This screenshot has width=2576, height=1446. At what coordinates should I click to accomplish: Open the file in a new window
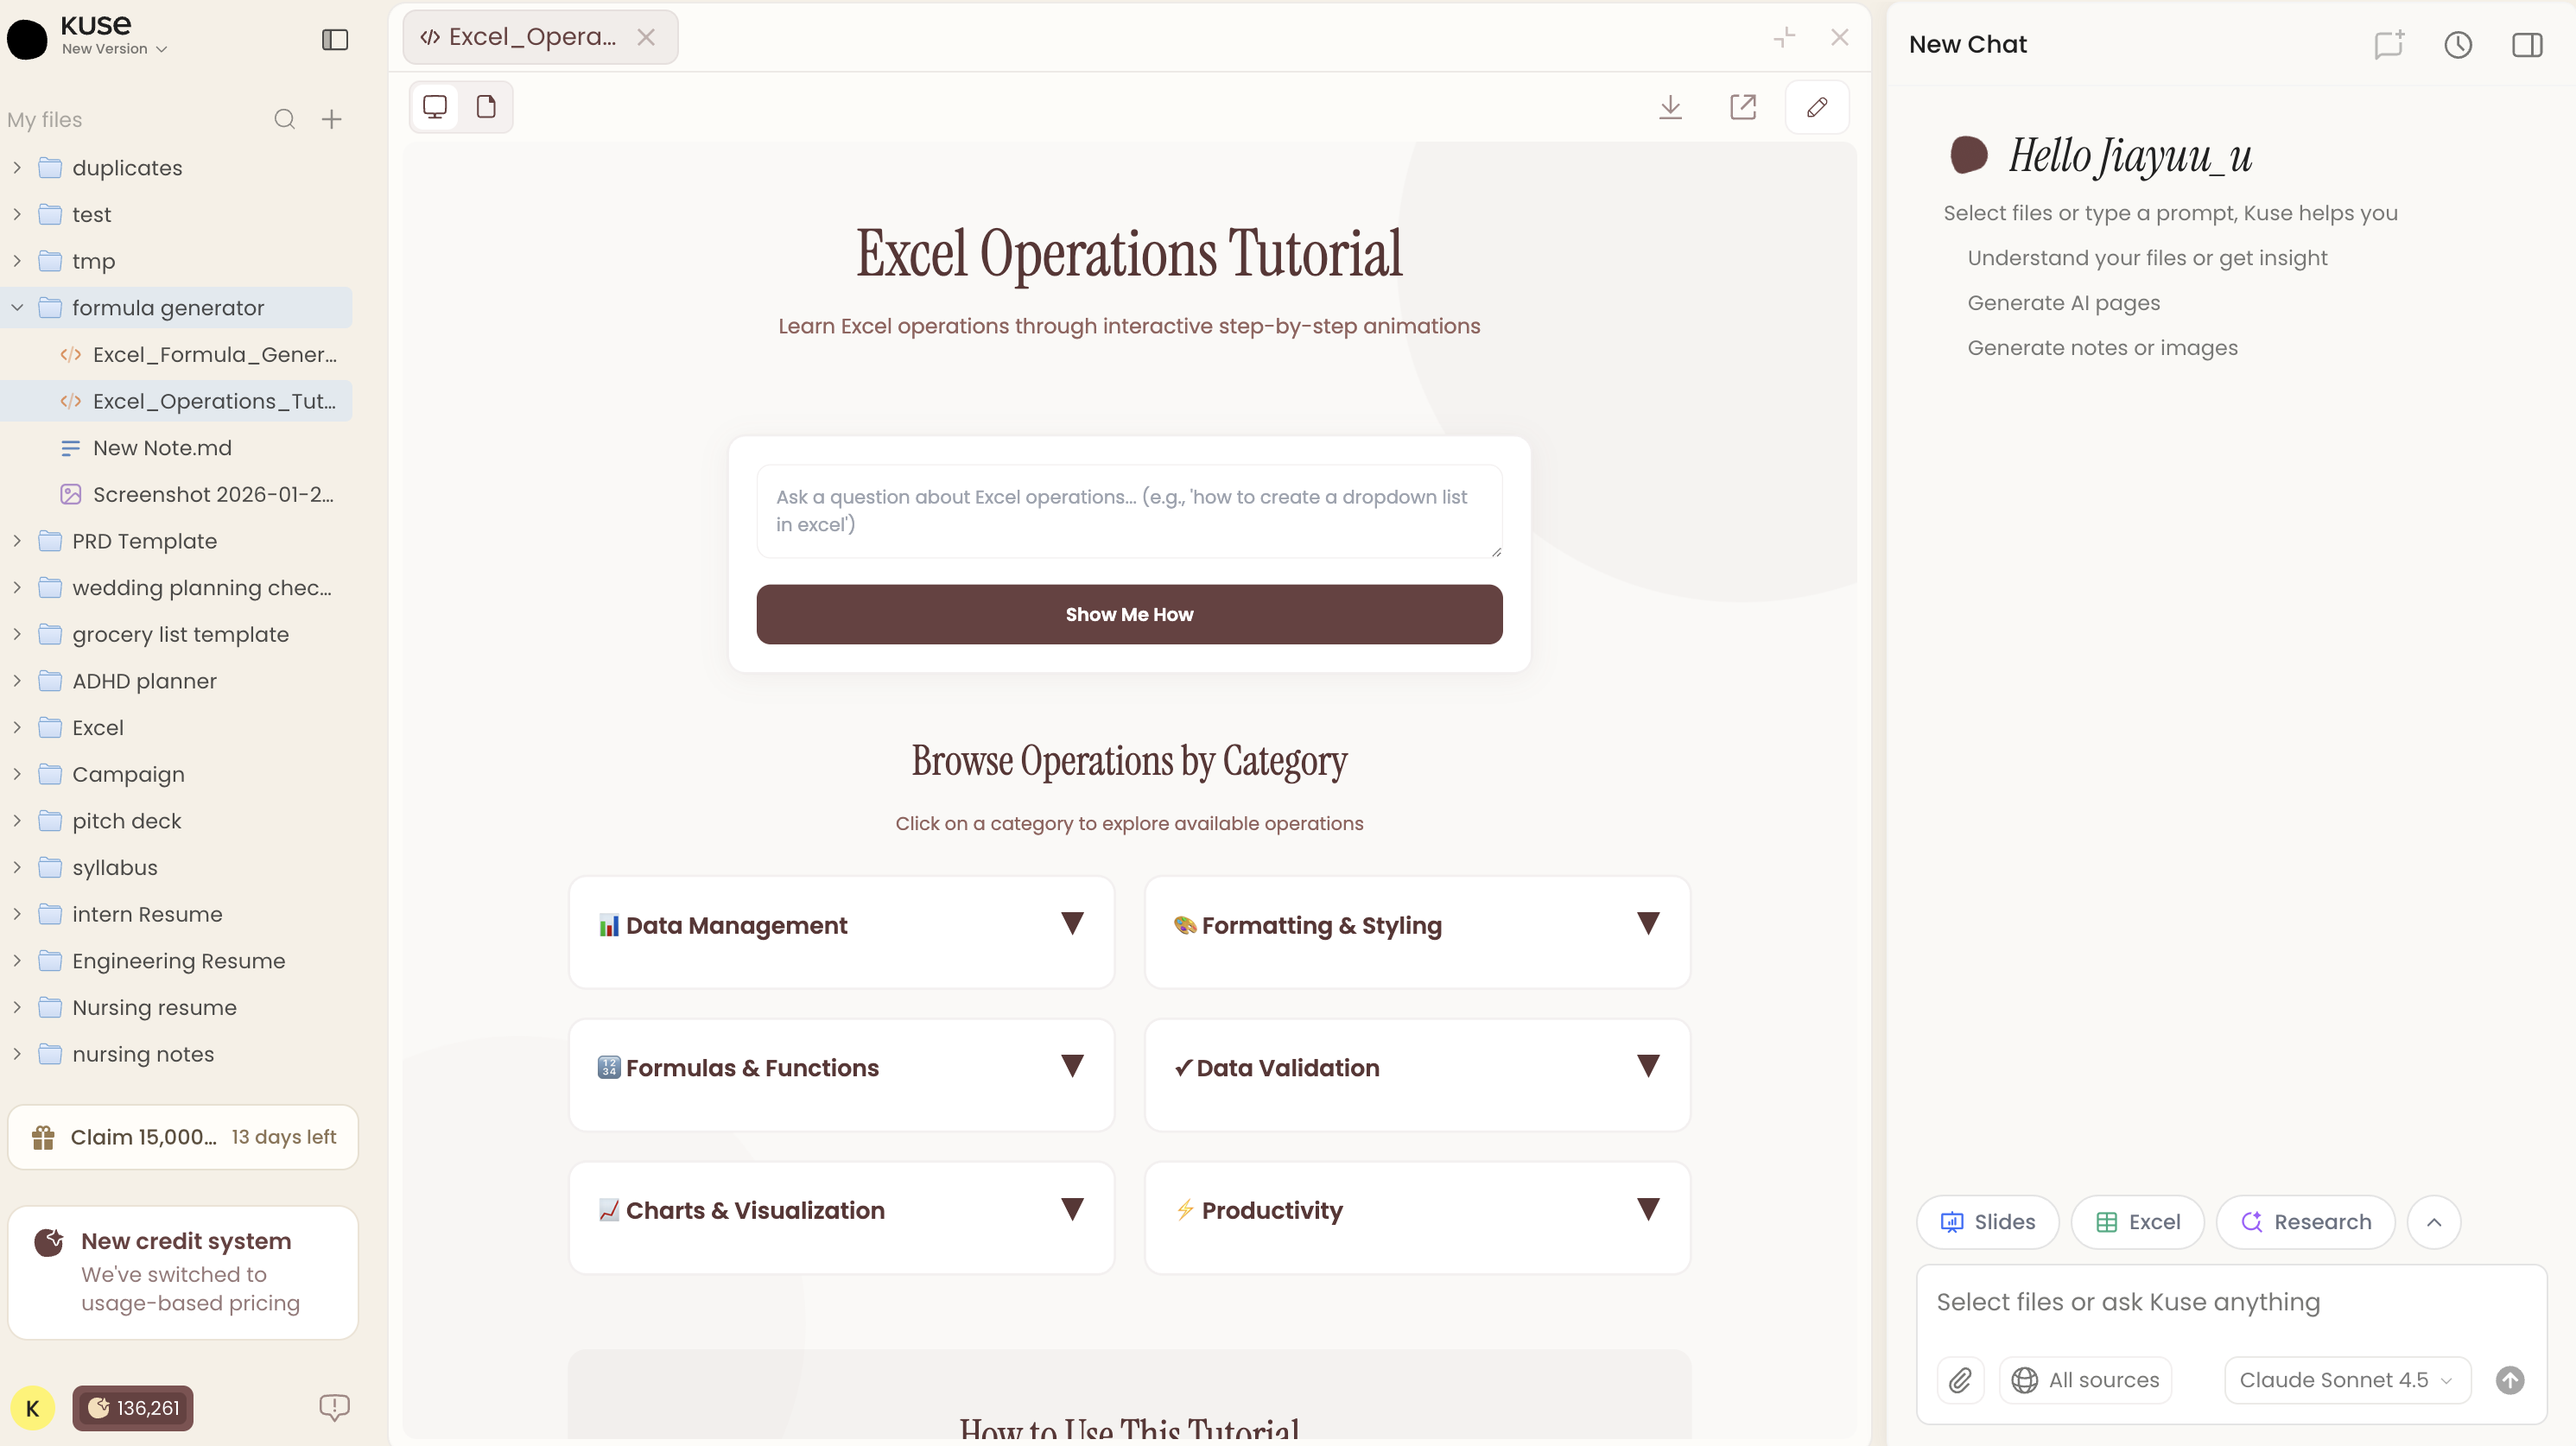pos(1743,107)
